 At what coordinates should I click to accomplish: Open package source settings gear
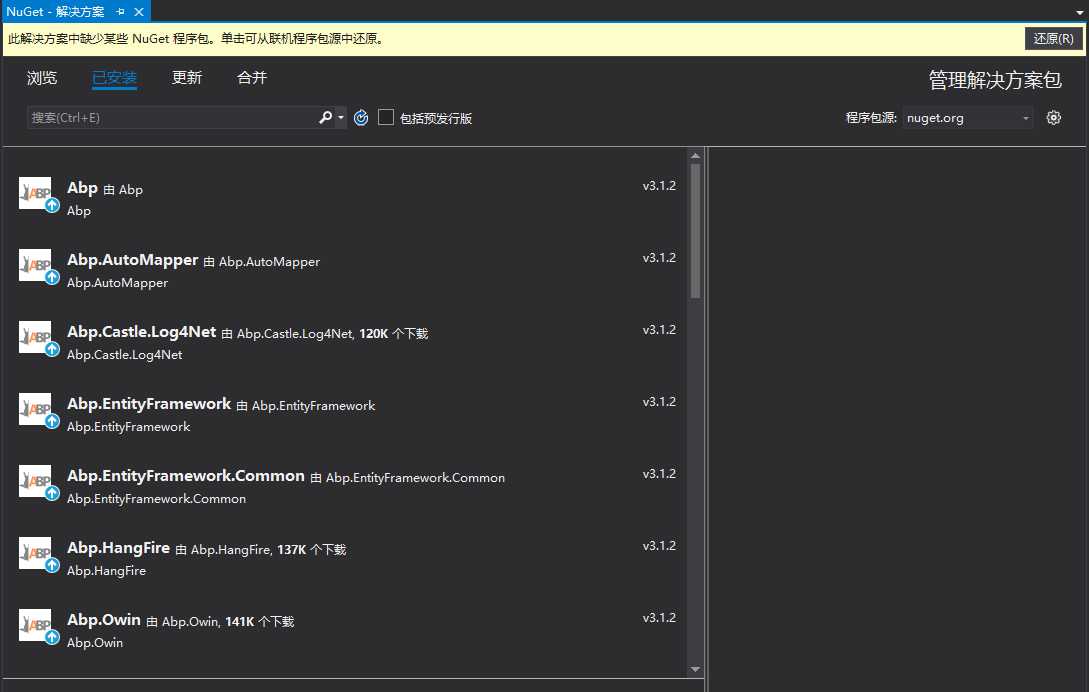1054,117
